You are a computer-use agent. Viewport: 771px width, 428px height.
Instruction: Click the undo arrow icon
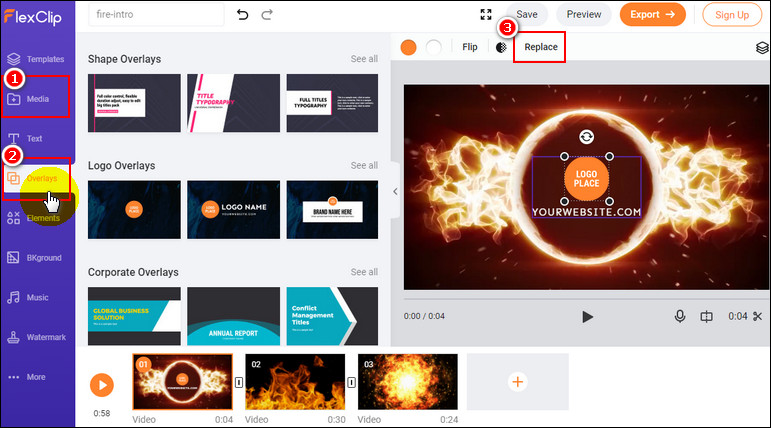(242, 15)
